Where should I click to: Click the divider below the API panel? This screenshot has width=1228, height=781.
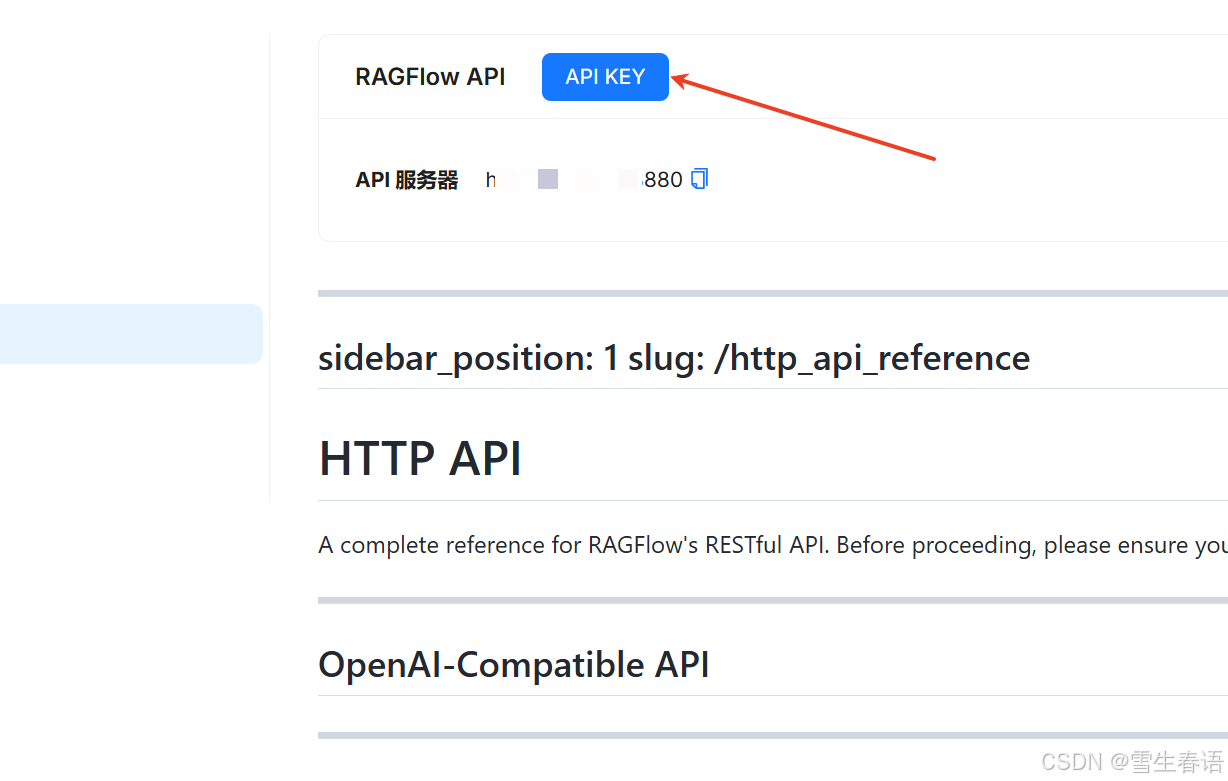pos(700,292)
